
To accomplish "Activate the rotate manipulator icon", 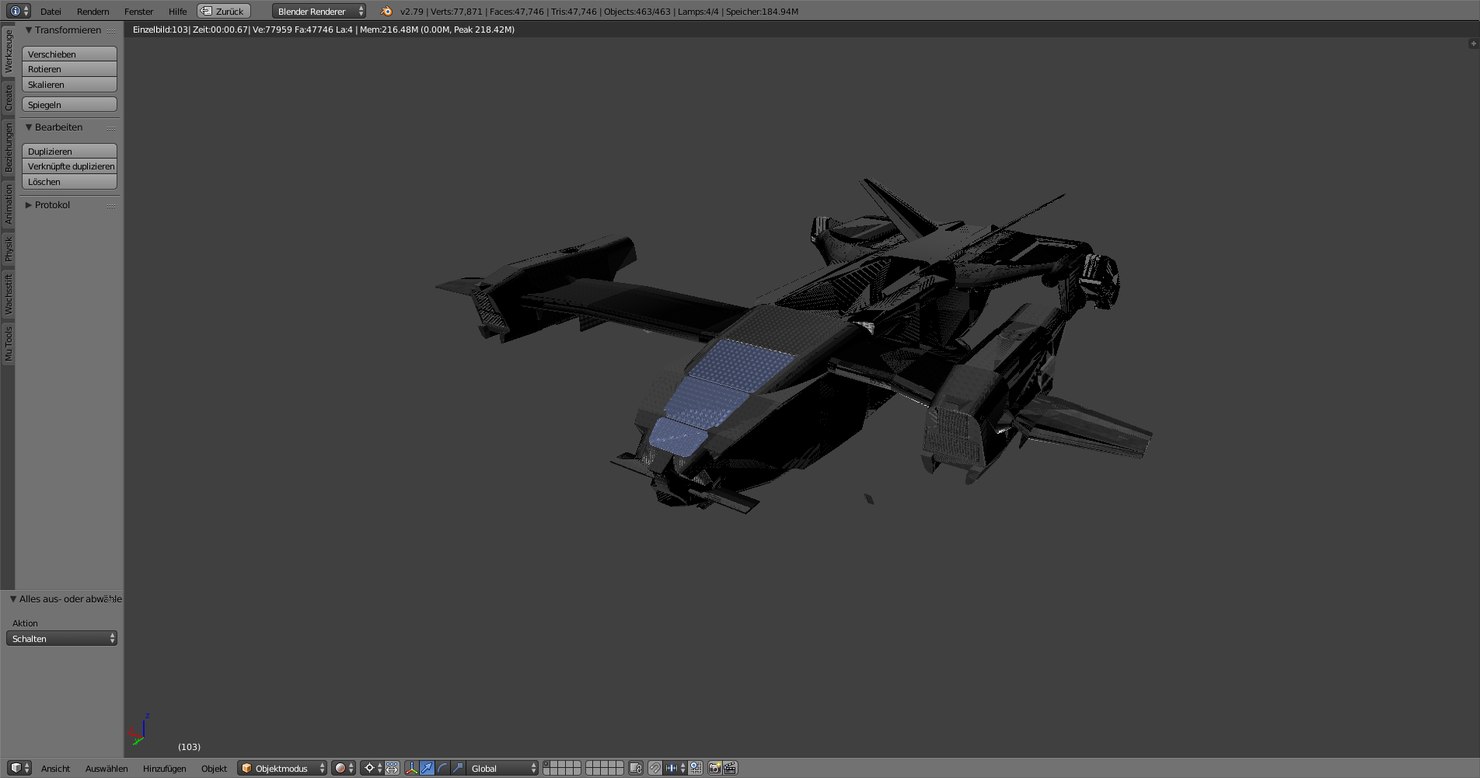I will (443, 768).
